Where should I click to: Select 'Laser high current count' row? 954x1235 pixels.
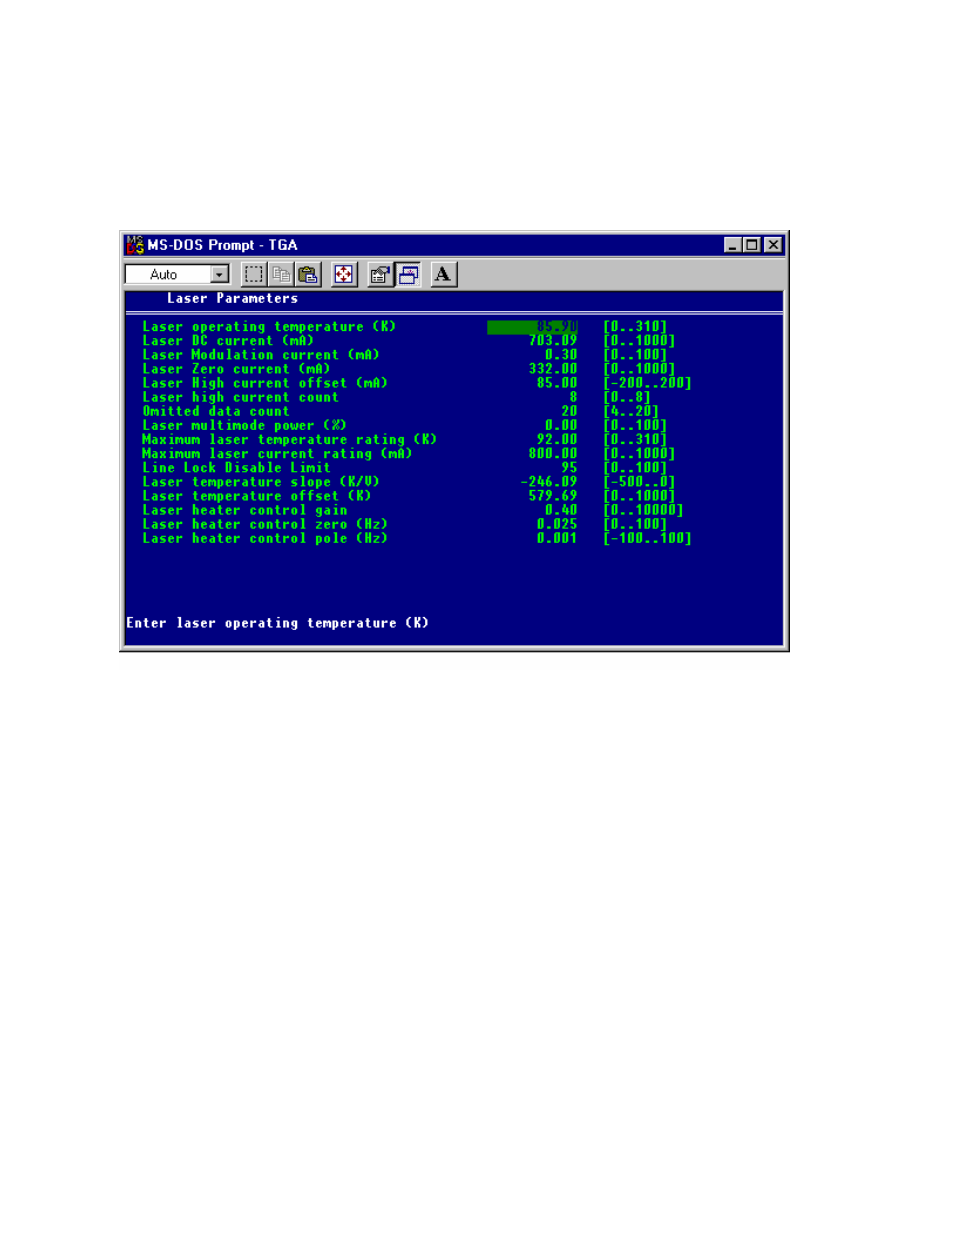(396, 397)
